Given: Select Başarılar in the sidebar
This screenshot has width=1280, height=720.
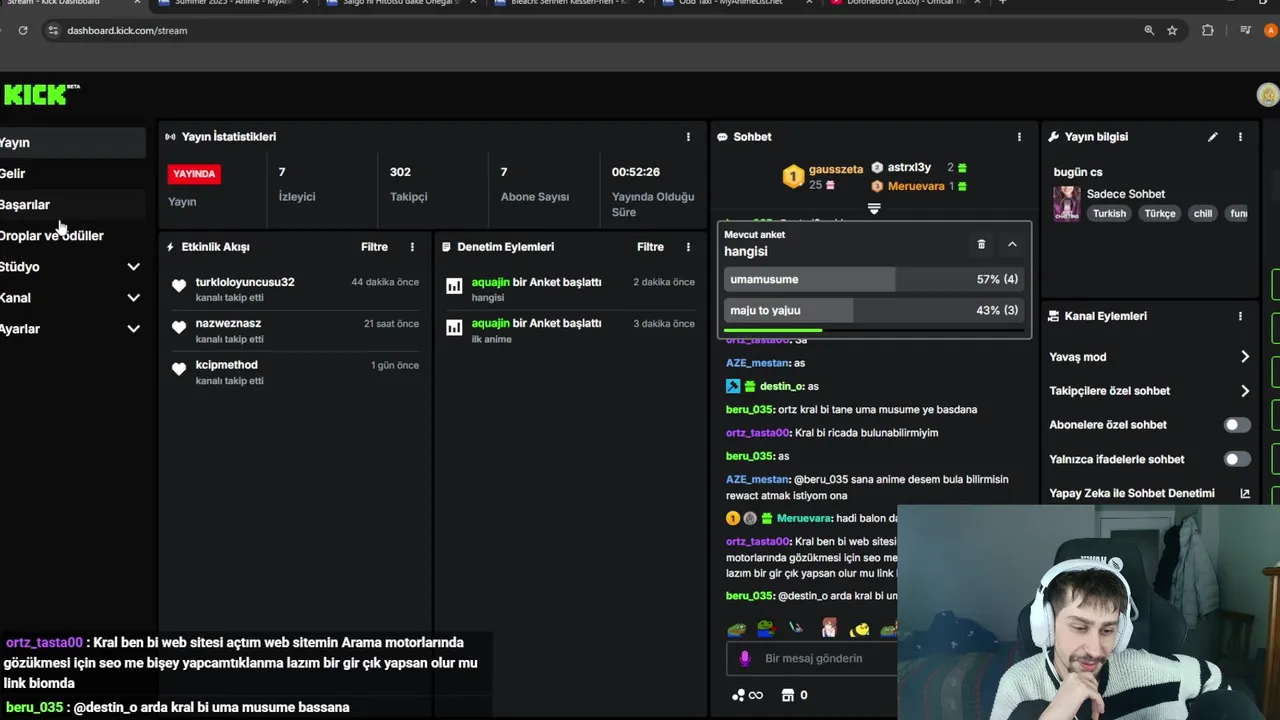Looking at the screenshot, I should 72,205.
